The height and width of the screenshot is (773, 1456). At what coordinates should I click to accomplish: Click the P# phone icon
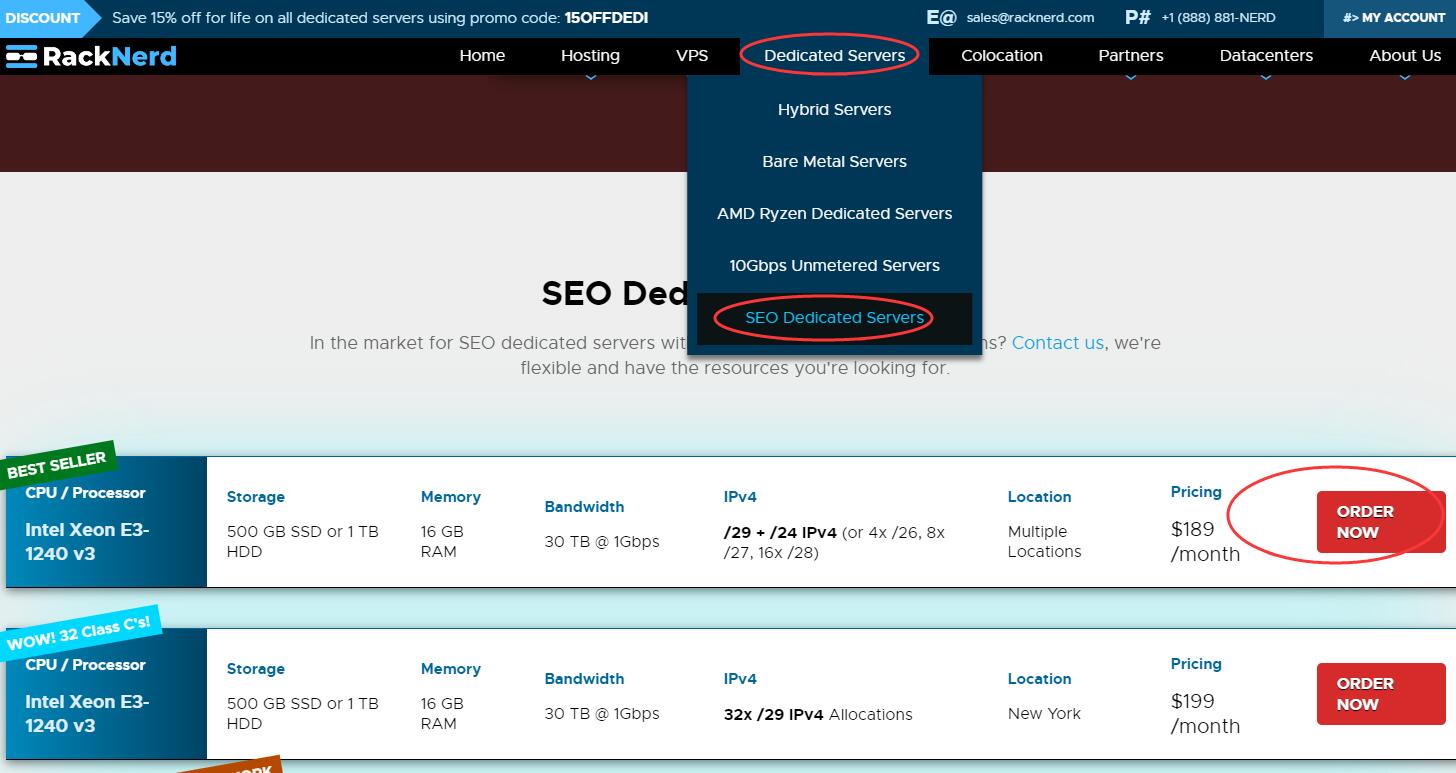1138,18
